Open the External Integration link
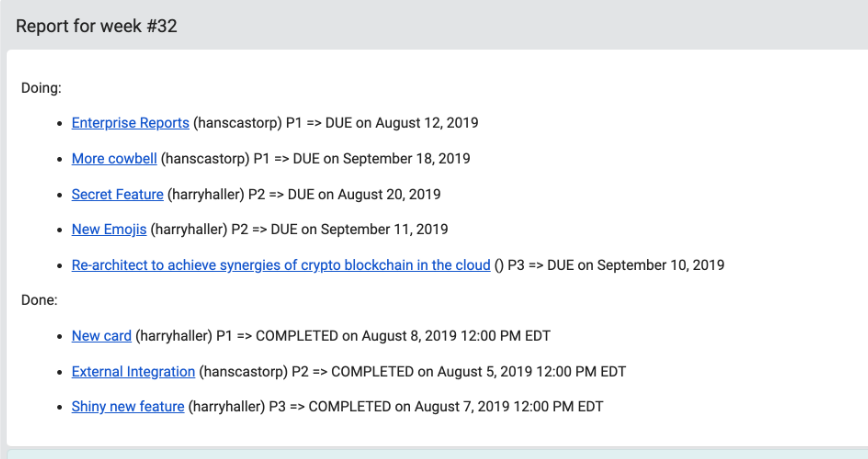 pyautogui.click(x=133, y=372)
